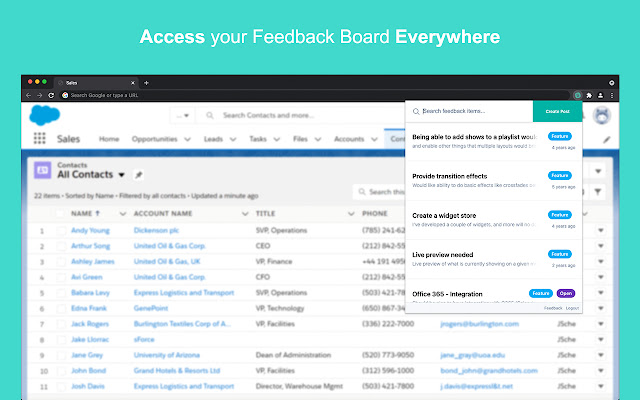Viewport: 640px width, 400px height.
Task: Check the box for Ashley James
Action: pyautogui.click(x=61, y=262)
